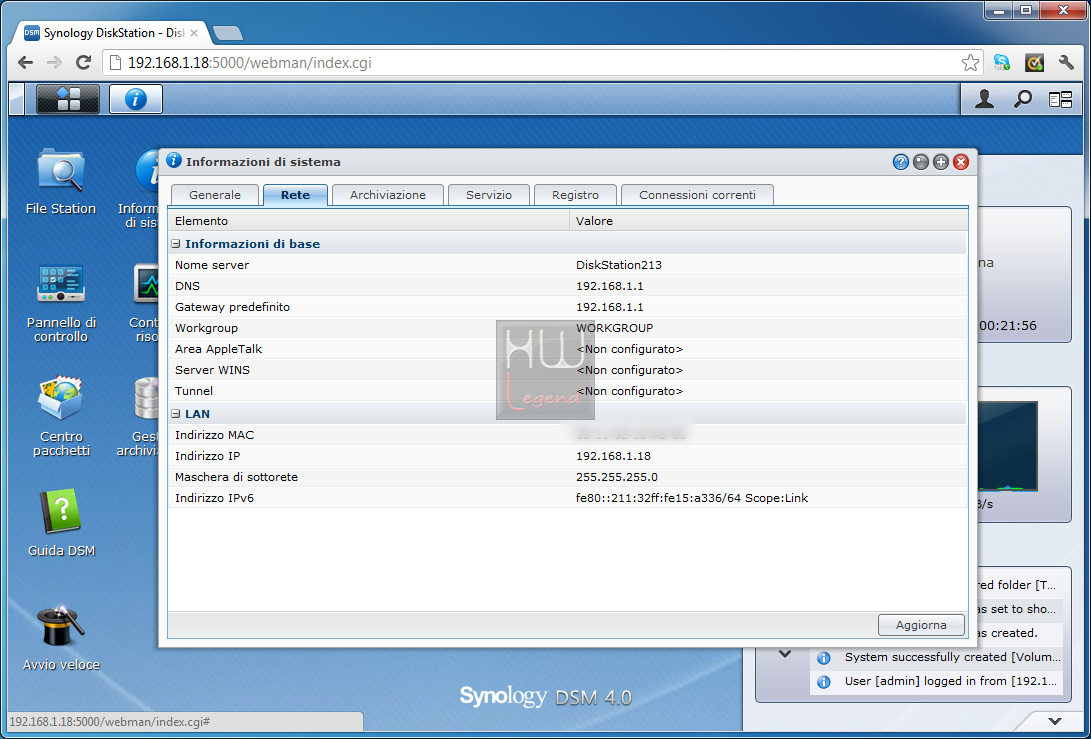Open the Servizio tab
This screenshot has height=739, width=1091.
pyautogui.click(x=488, y=195)
